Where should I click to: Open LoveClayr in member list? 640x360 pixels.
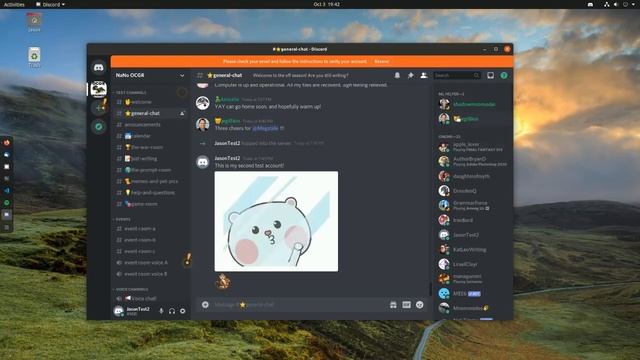point(473,264)
